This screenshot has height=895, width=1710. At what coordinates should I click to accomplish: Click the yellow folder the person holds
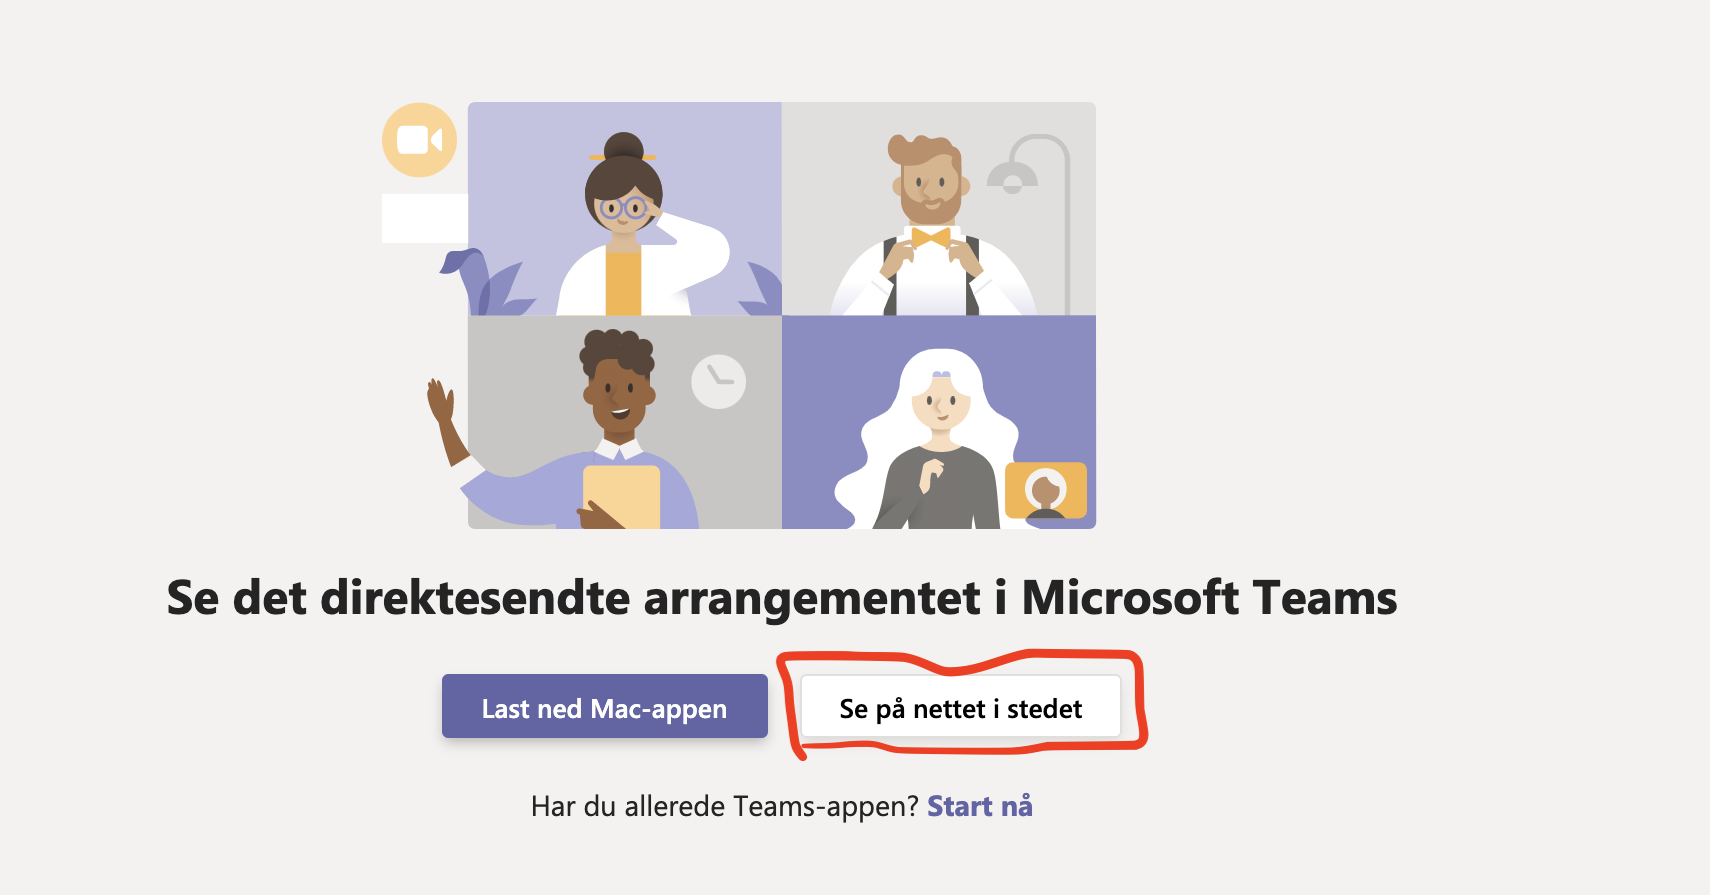622,497
